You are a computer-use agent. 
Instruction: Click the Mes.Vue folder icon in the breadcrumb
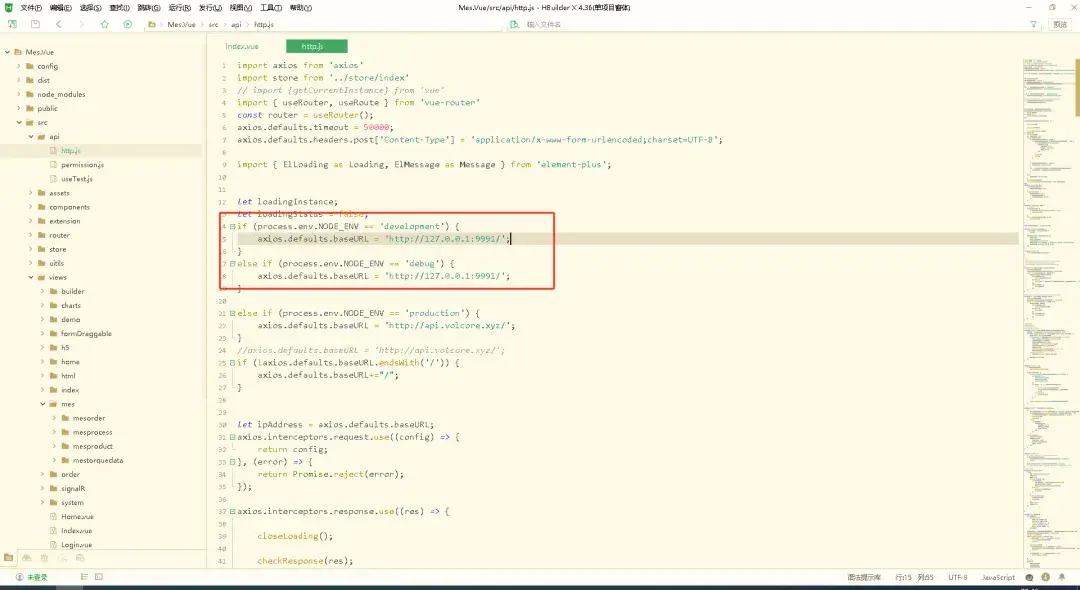[151, 24]
